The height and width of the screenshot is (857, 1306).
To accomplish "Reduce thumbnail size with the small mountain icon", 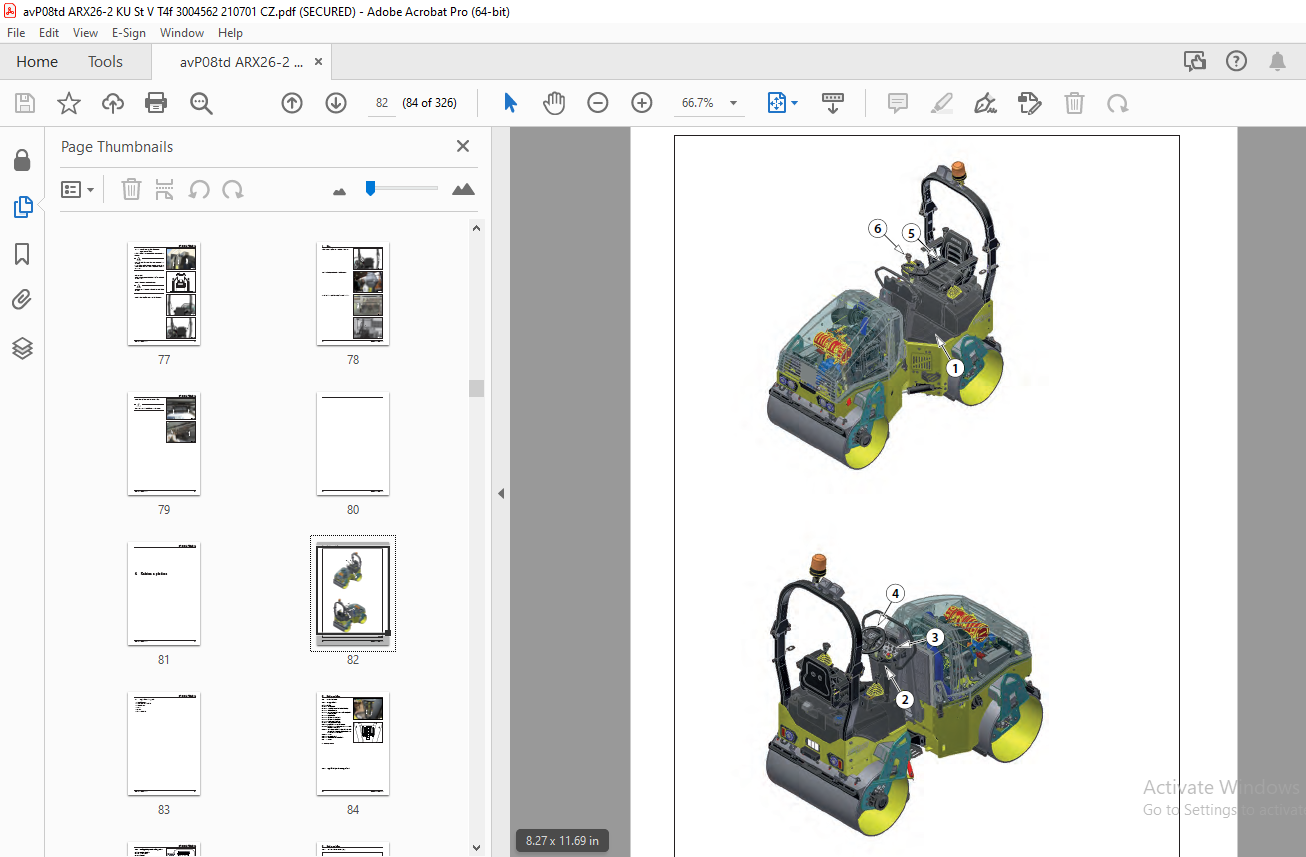I will pos(339,190).
